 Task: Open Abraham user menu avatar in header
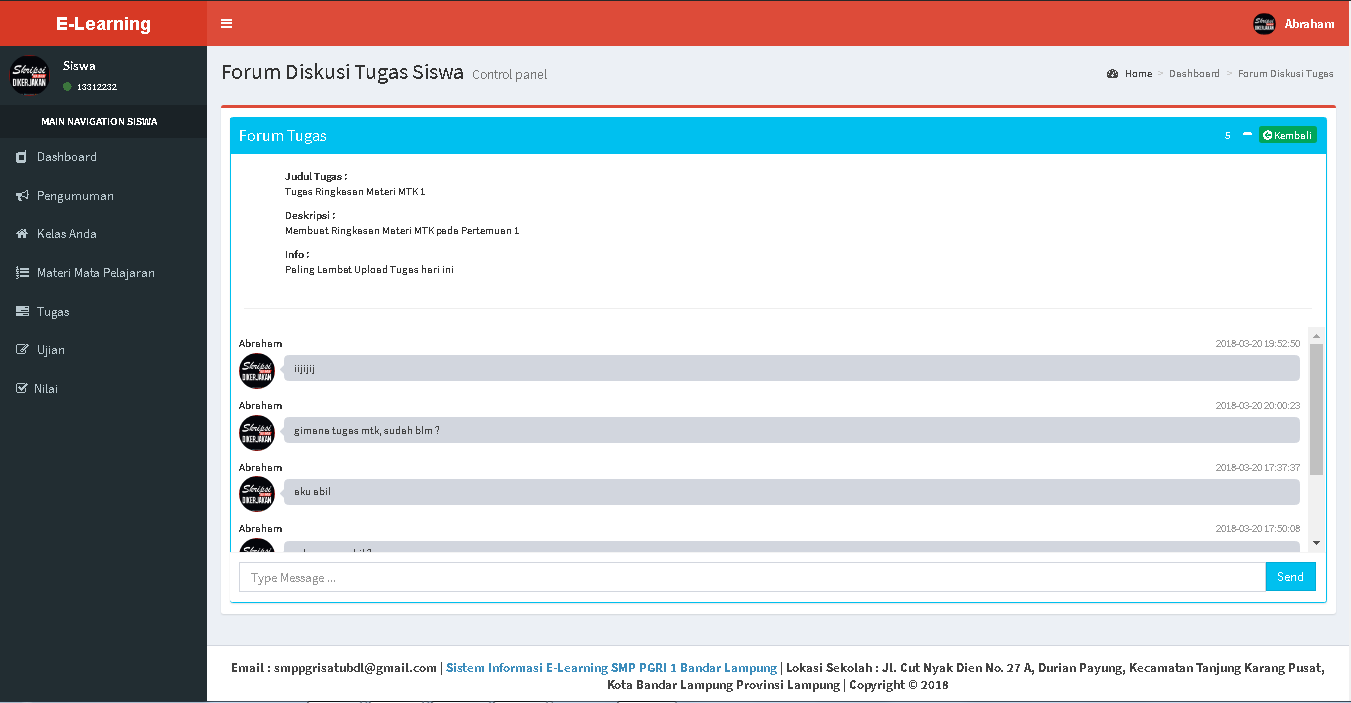(x=1264, y=24)
